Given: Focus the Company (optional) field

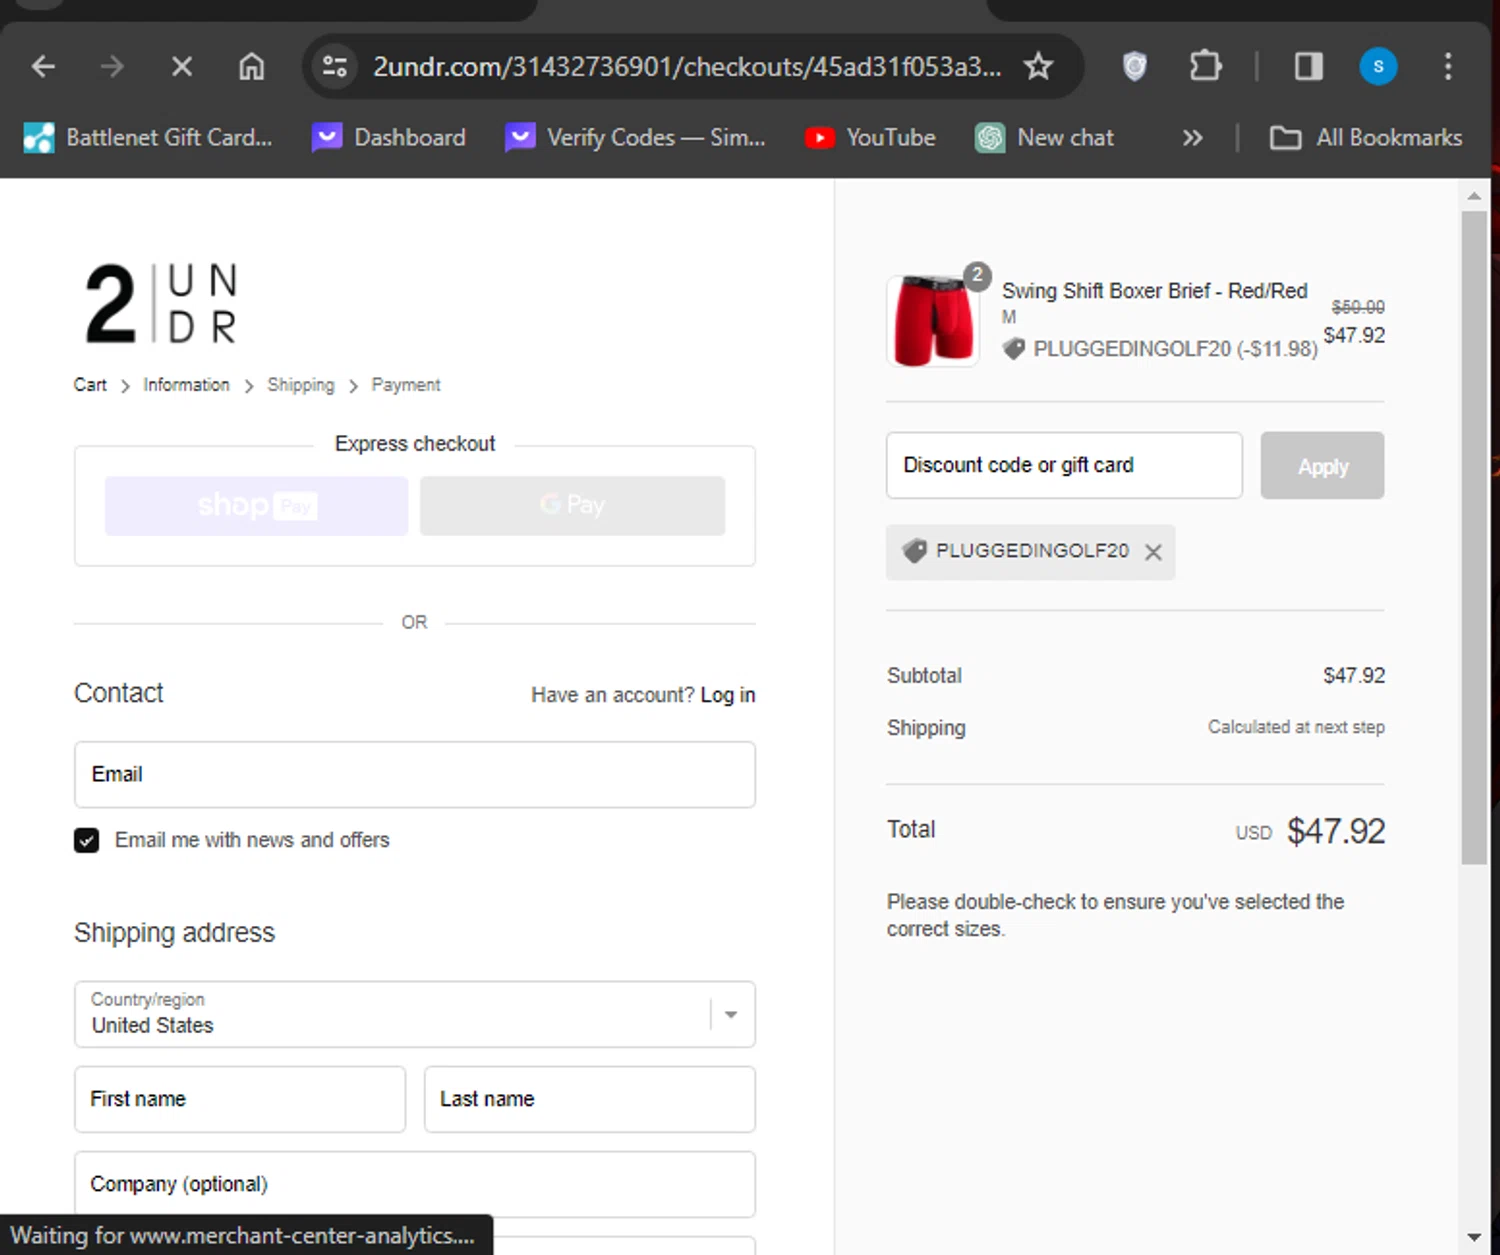Looking at the screenshot, I should [x=415, y=1184].
